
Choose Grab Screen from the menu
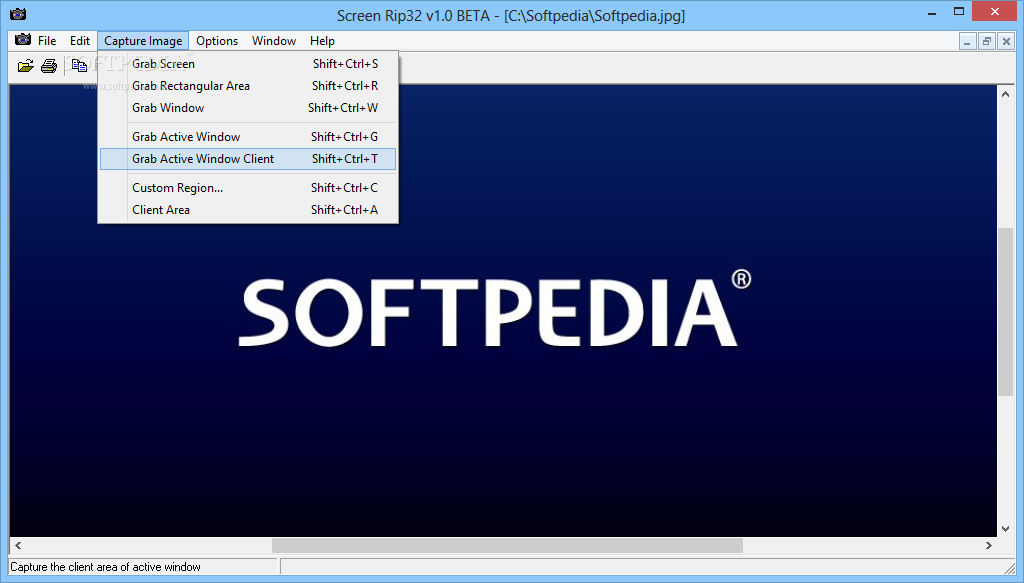pos(248,63)
